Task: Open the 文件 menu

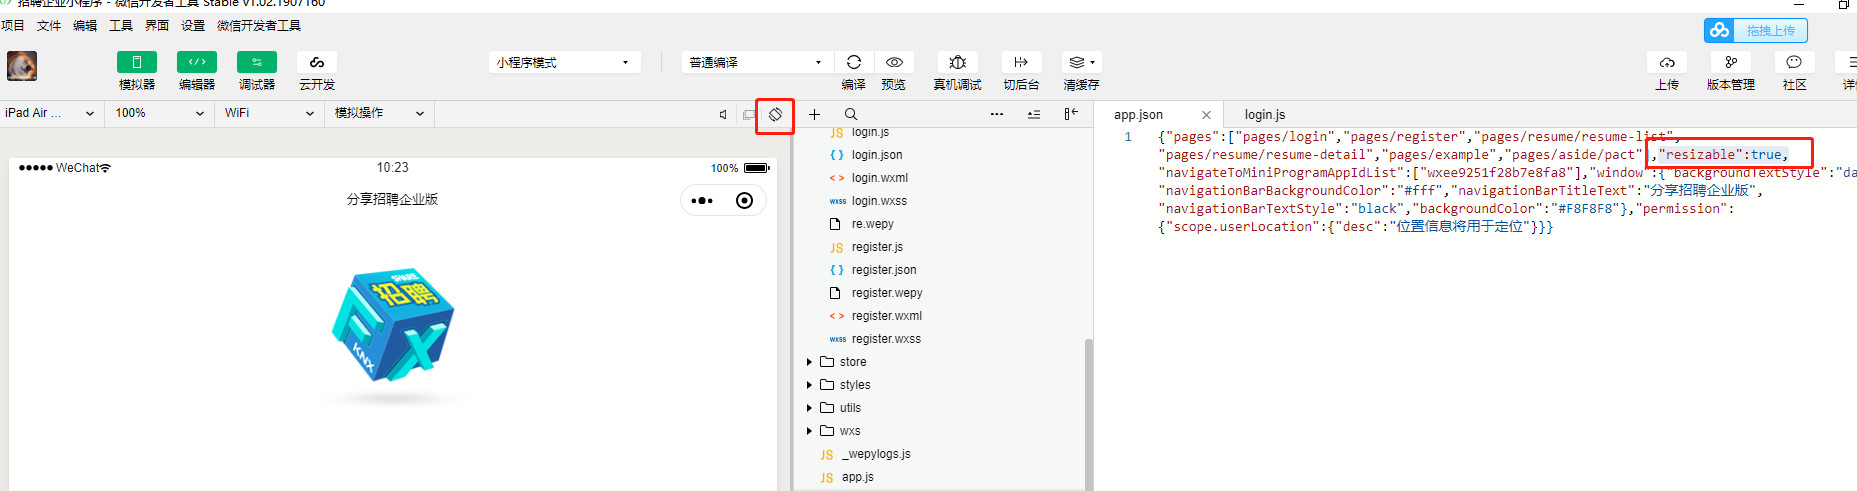Action: click(x=49, y=26)
